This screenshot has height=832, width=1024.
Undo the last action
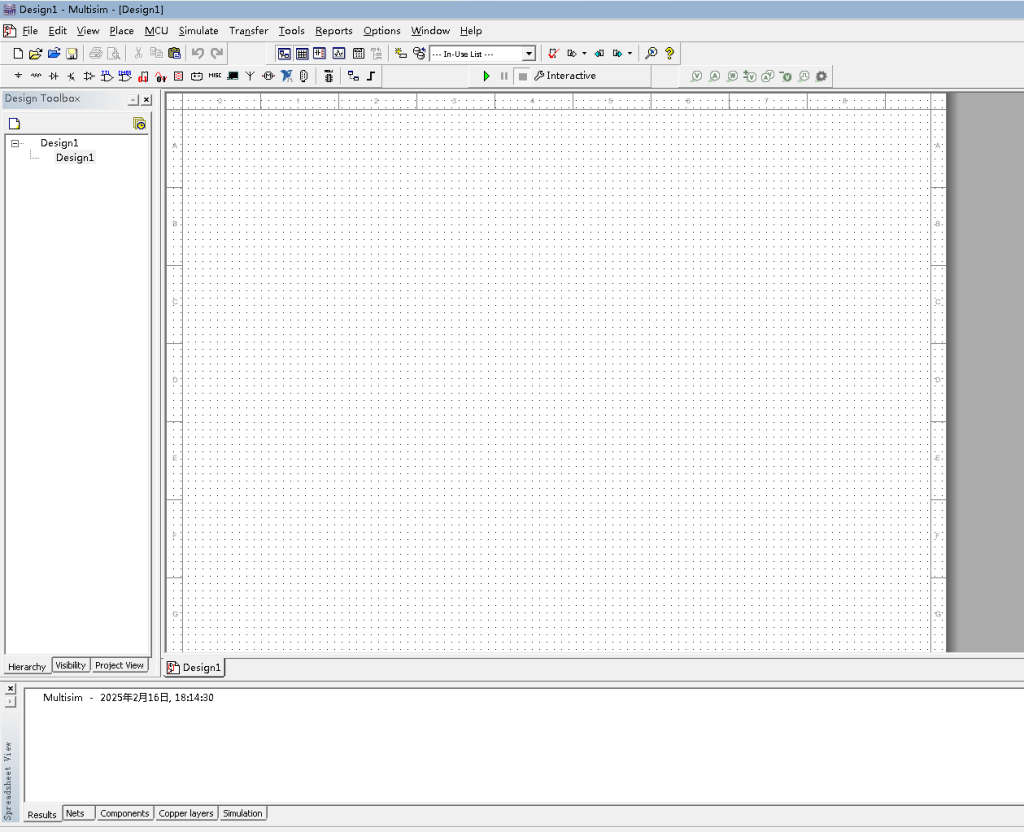(198, 54)
